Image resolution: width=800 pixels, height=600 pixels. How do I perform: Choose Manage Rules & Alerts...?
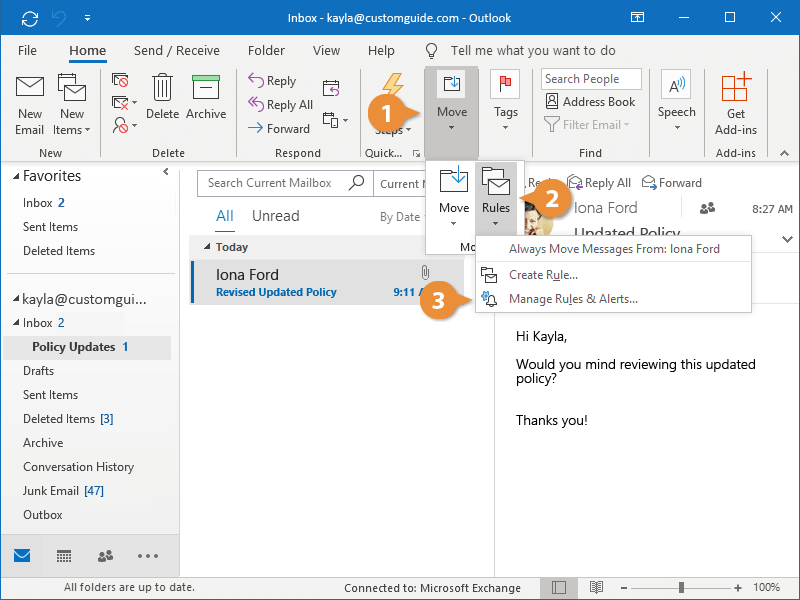click(614, 299)
